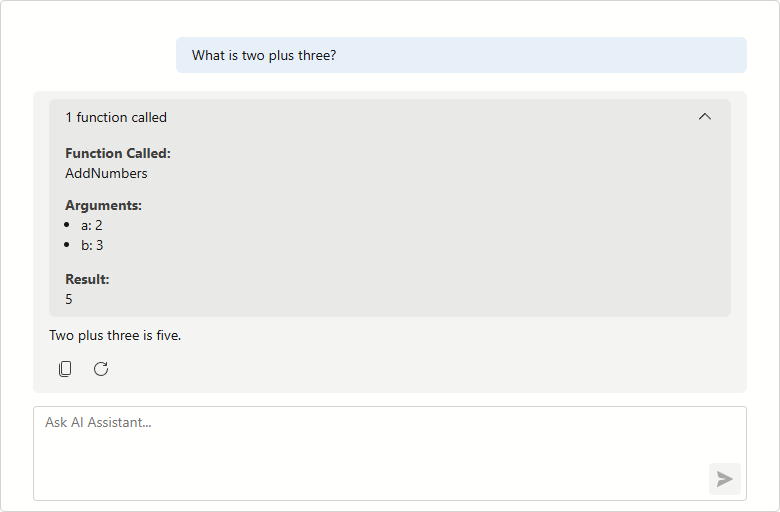
Task: Click the argument entry "b: 3"
Action: pyautogui.click(x=92, y=245)
